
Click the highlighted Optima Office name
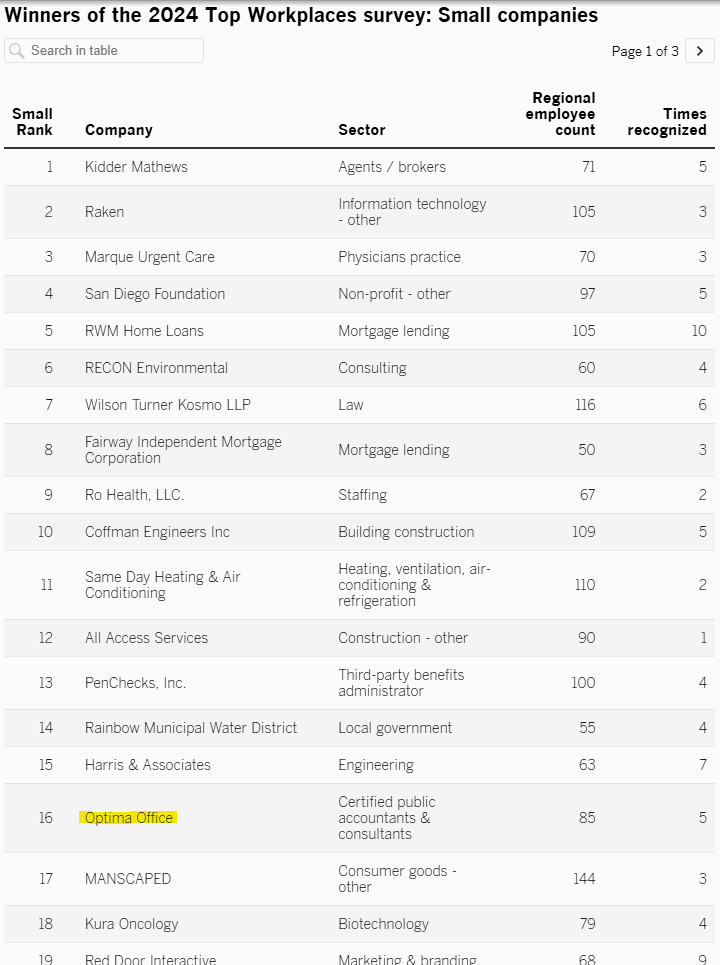pyautogui.click(x=129, y=818)
